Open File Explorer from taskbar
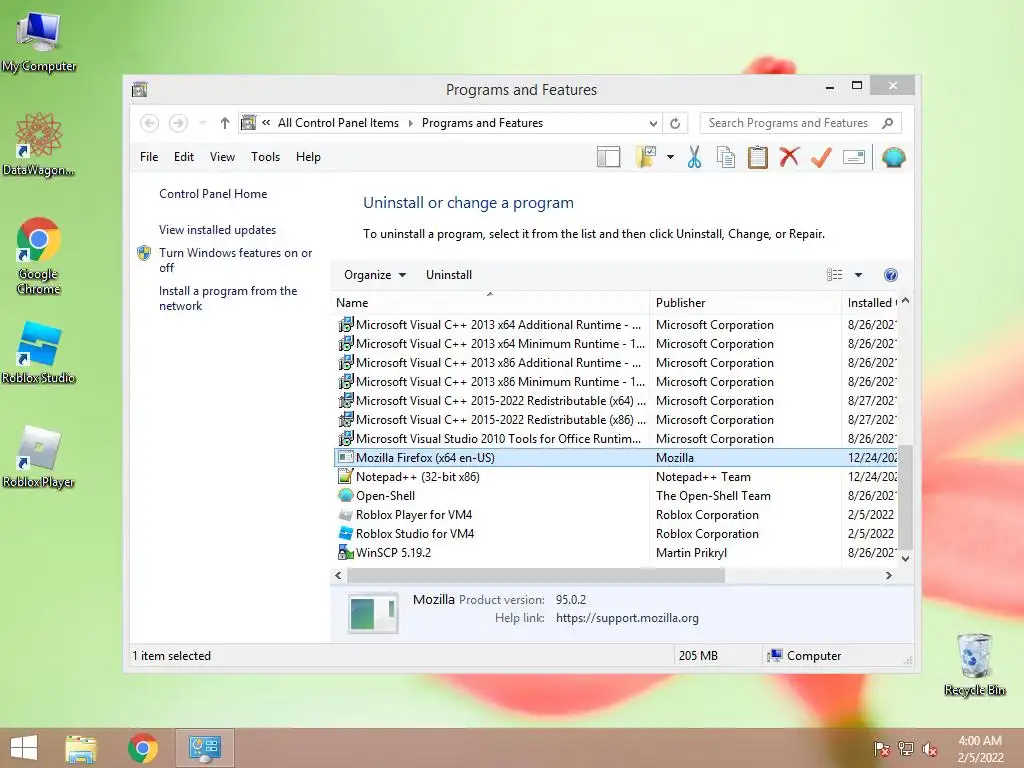Image resolution: width=1024 pixels, height=768 pixels. click(81, 748)
